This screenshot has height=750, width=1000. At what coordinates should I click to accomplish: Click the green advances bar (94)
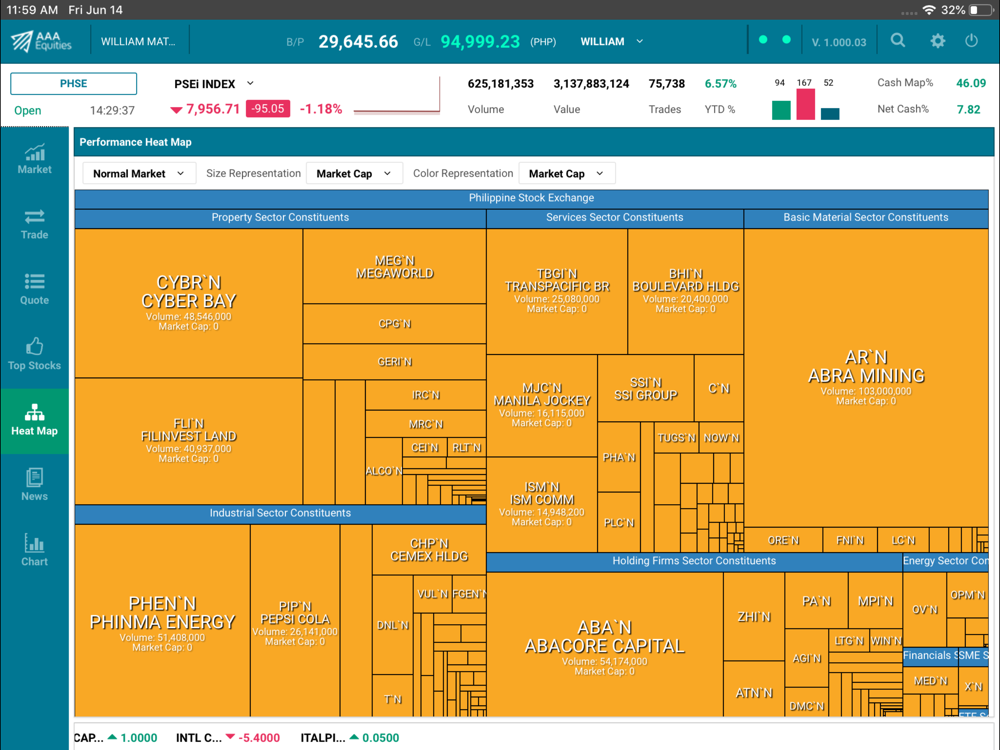(x=781, y=110)
